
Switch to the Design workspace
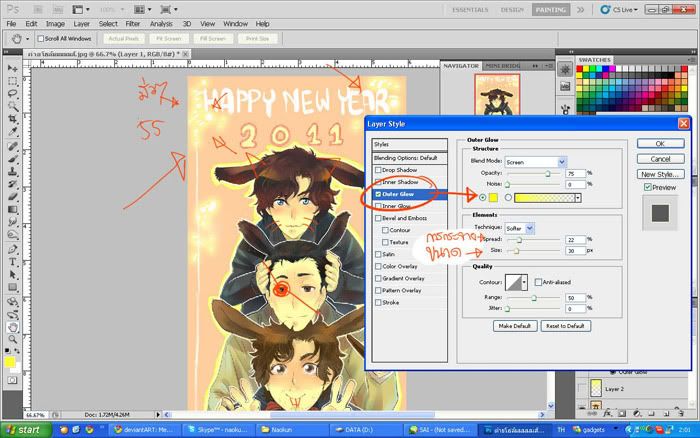[512, 8]
